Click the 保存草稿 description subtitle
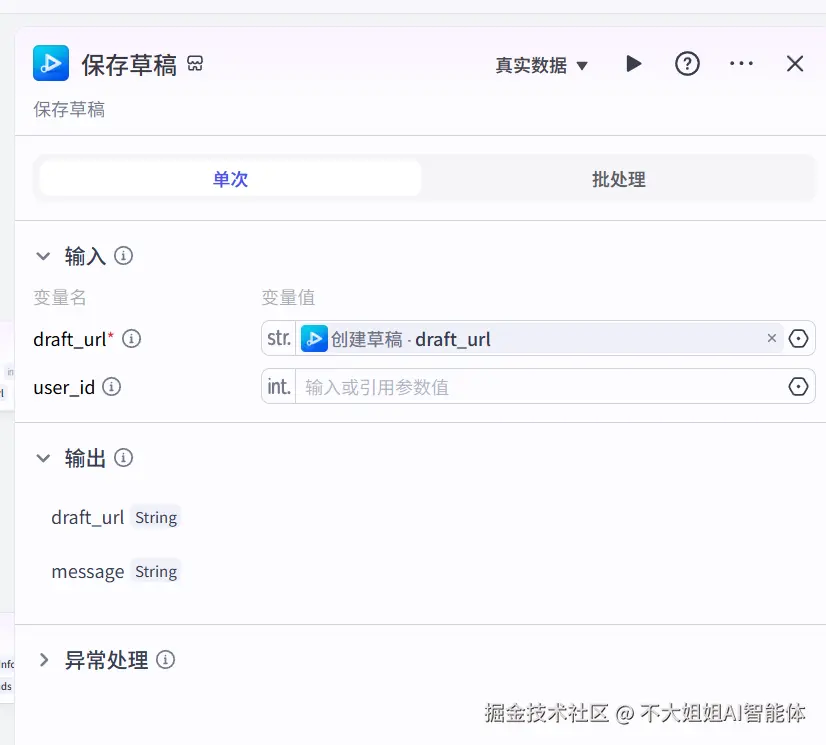The image size is (826, 745). tap(69, 110)
